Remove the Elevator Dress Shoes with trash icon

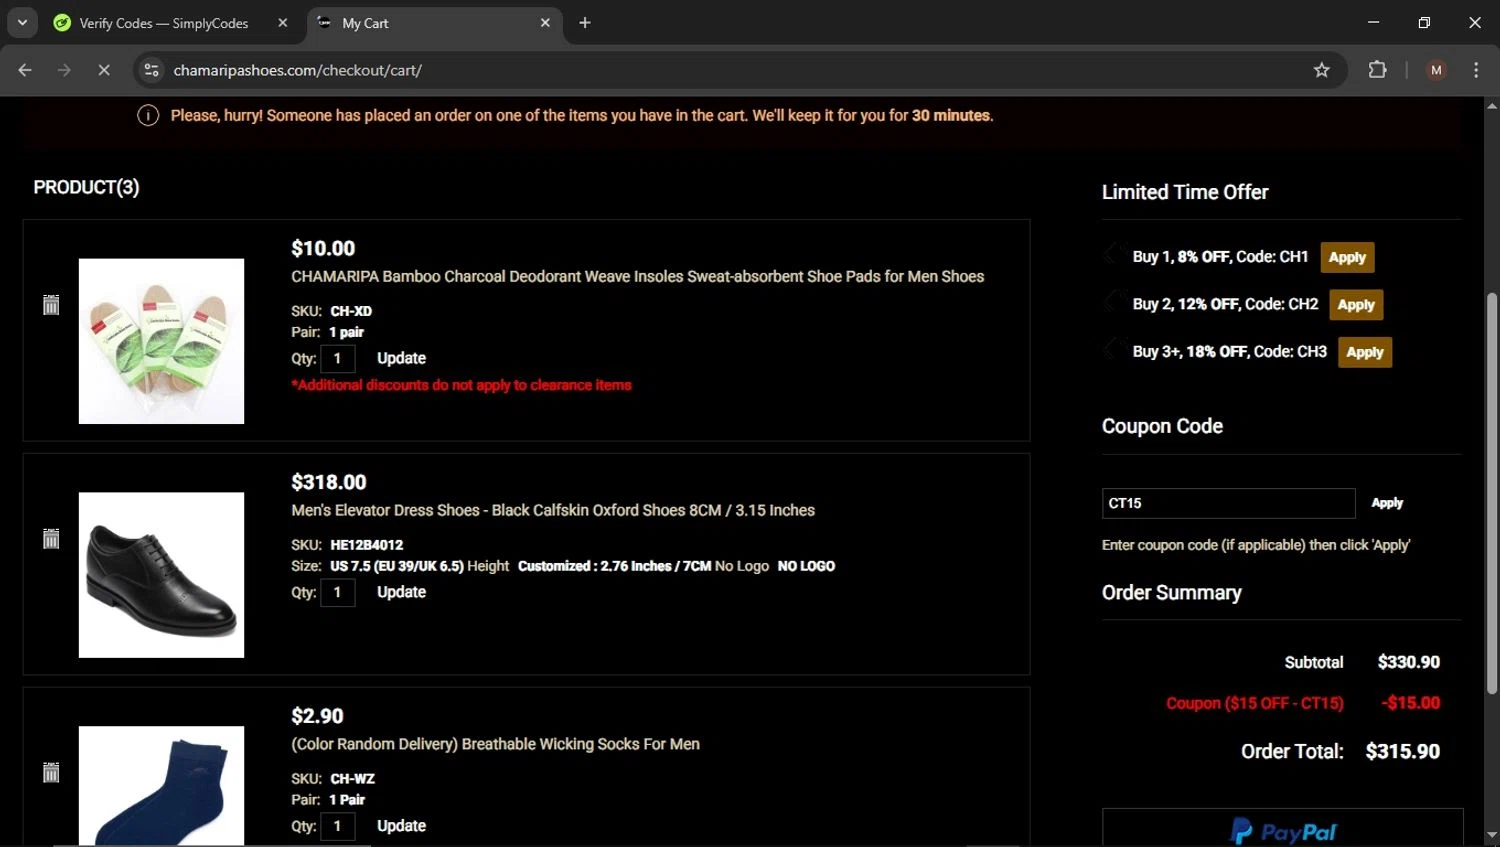(x=51, y=539)
